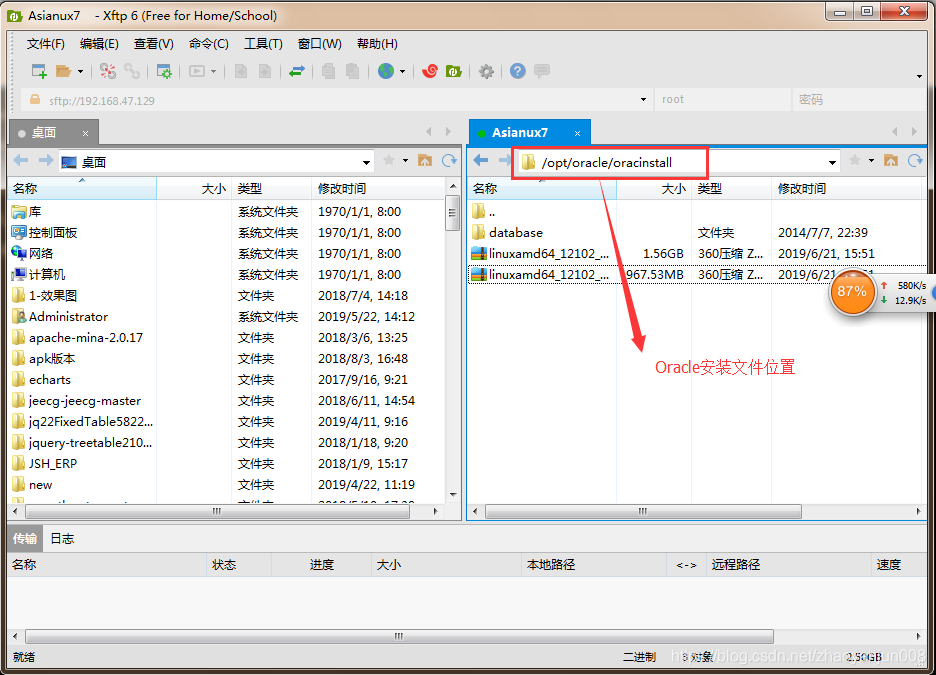936x675 pixels.
Task: Open Session Properties window-gear icon
Action: (164, 72)
